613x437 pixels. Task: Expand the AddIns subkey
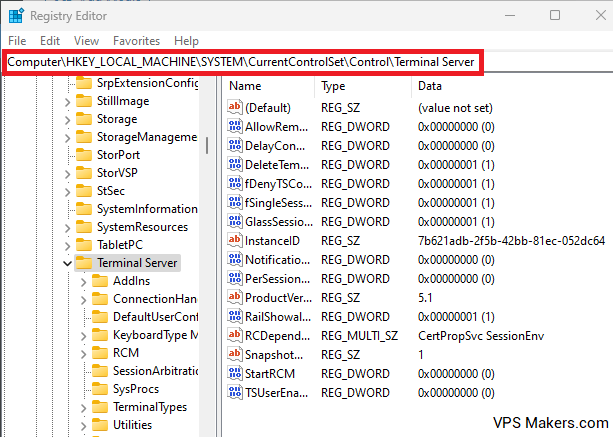[83, 281]
